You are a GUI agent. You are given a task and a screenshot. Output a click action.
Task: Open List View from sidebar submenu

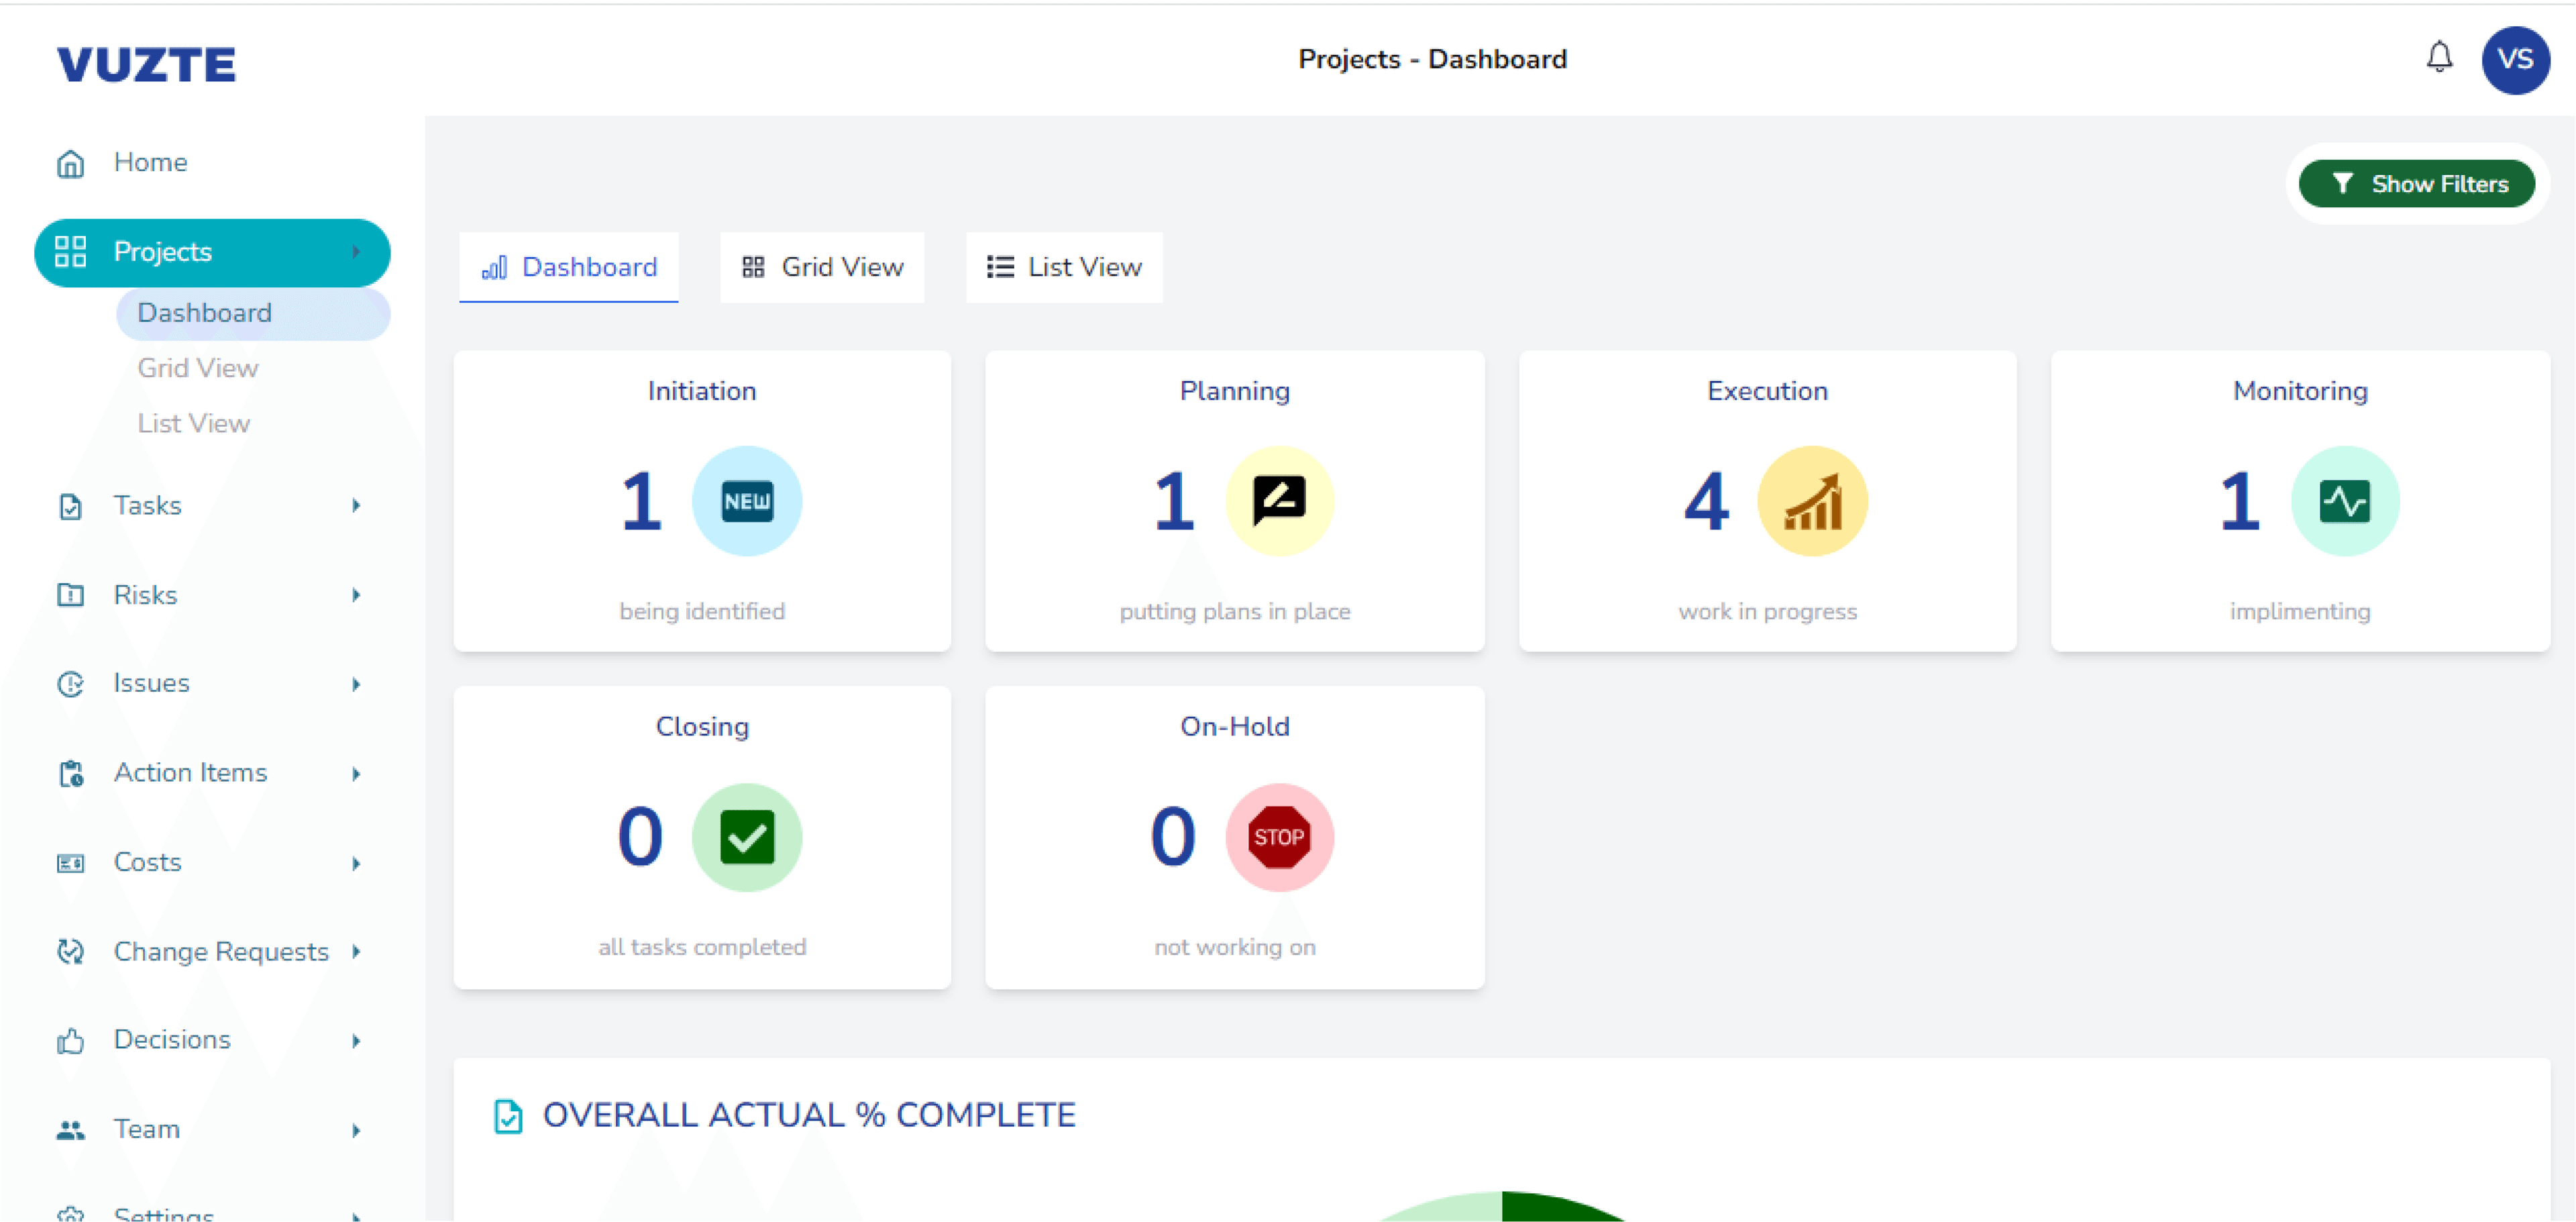(x=193, y=423)
